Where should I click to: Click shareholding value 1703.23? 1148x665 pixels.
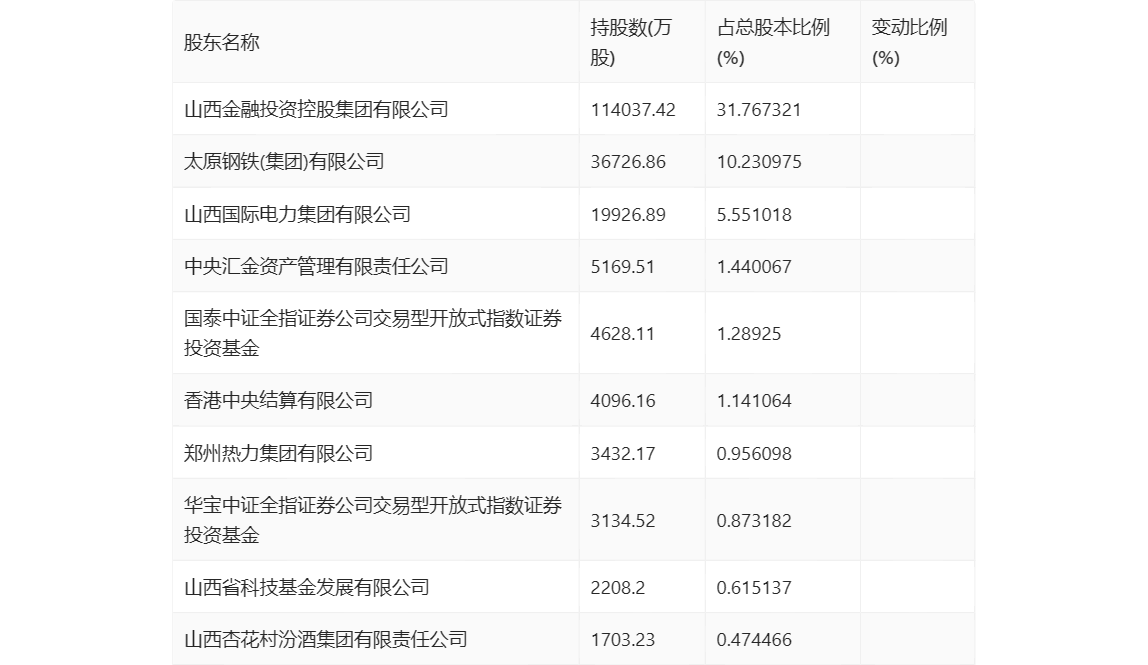pos(623,639)
